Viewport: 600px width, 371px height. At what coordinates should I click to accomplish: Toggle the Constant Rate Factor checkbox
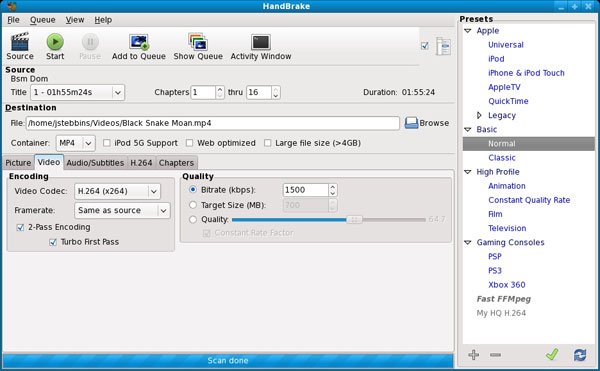(x=206, y=233)
